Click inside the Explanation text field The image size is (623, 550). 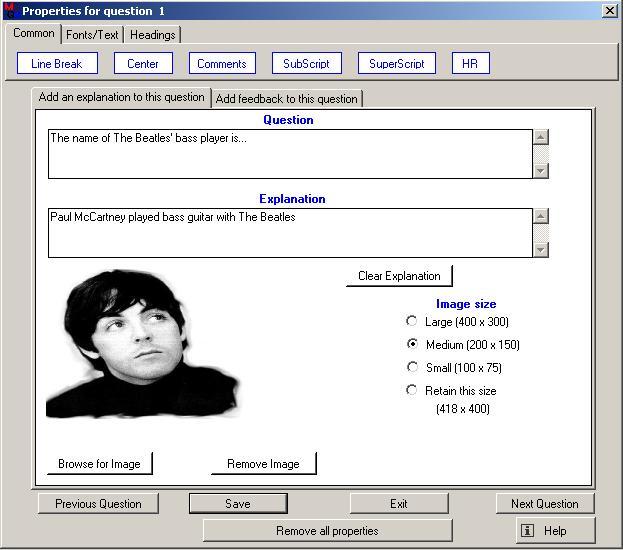(290, 232)
